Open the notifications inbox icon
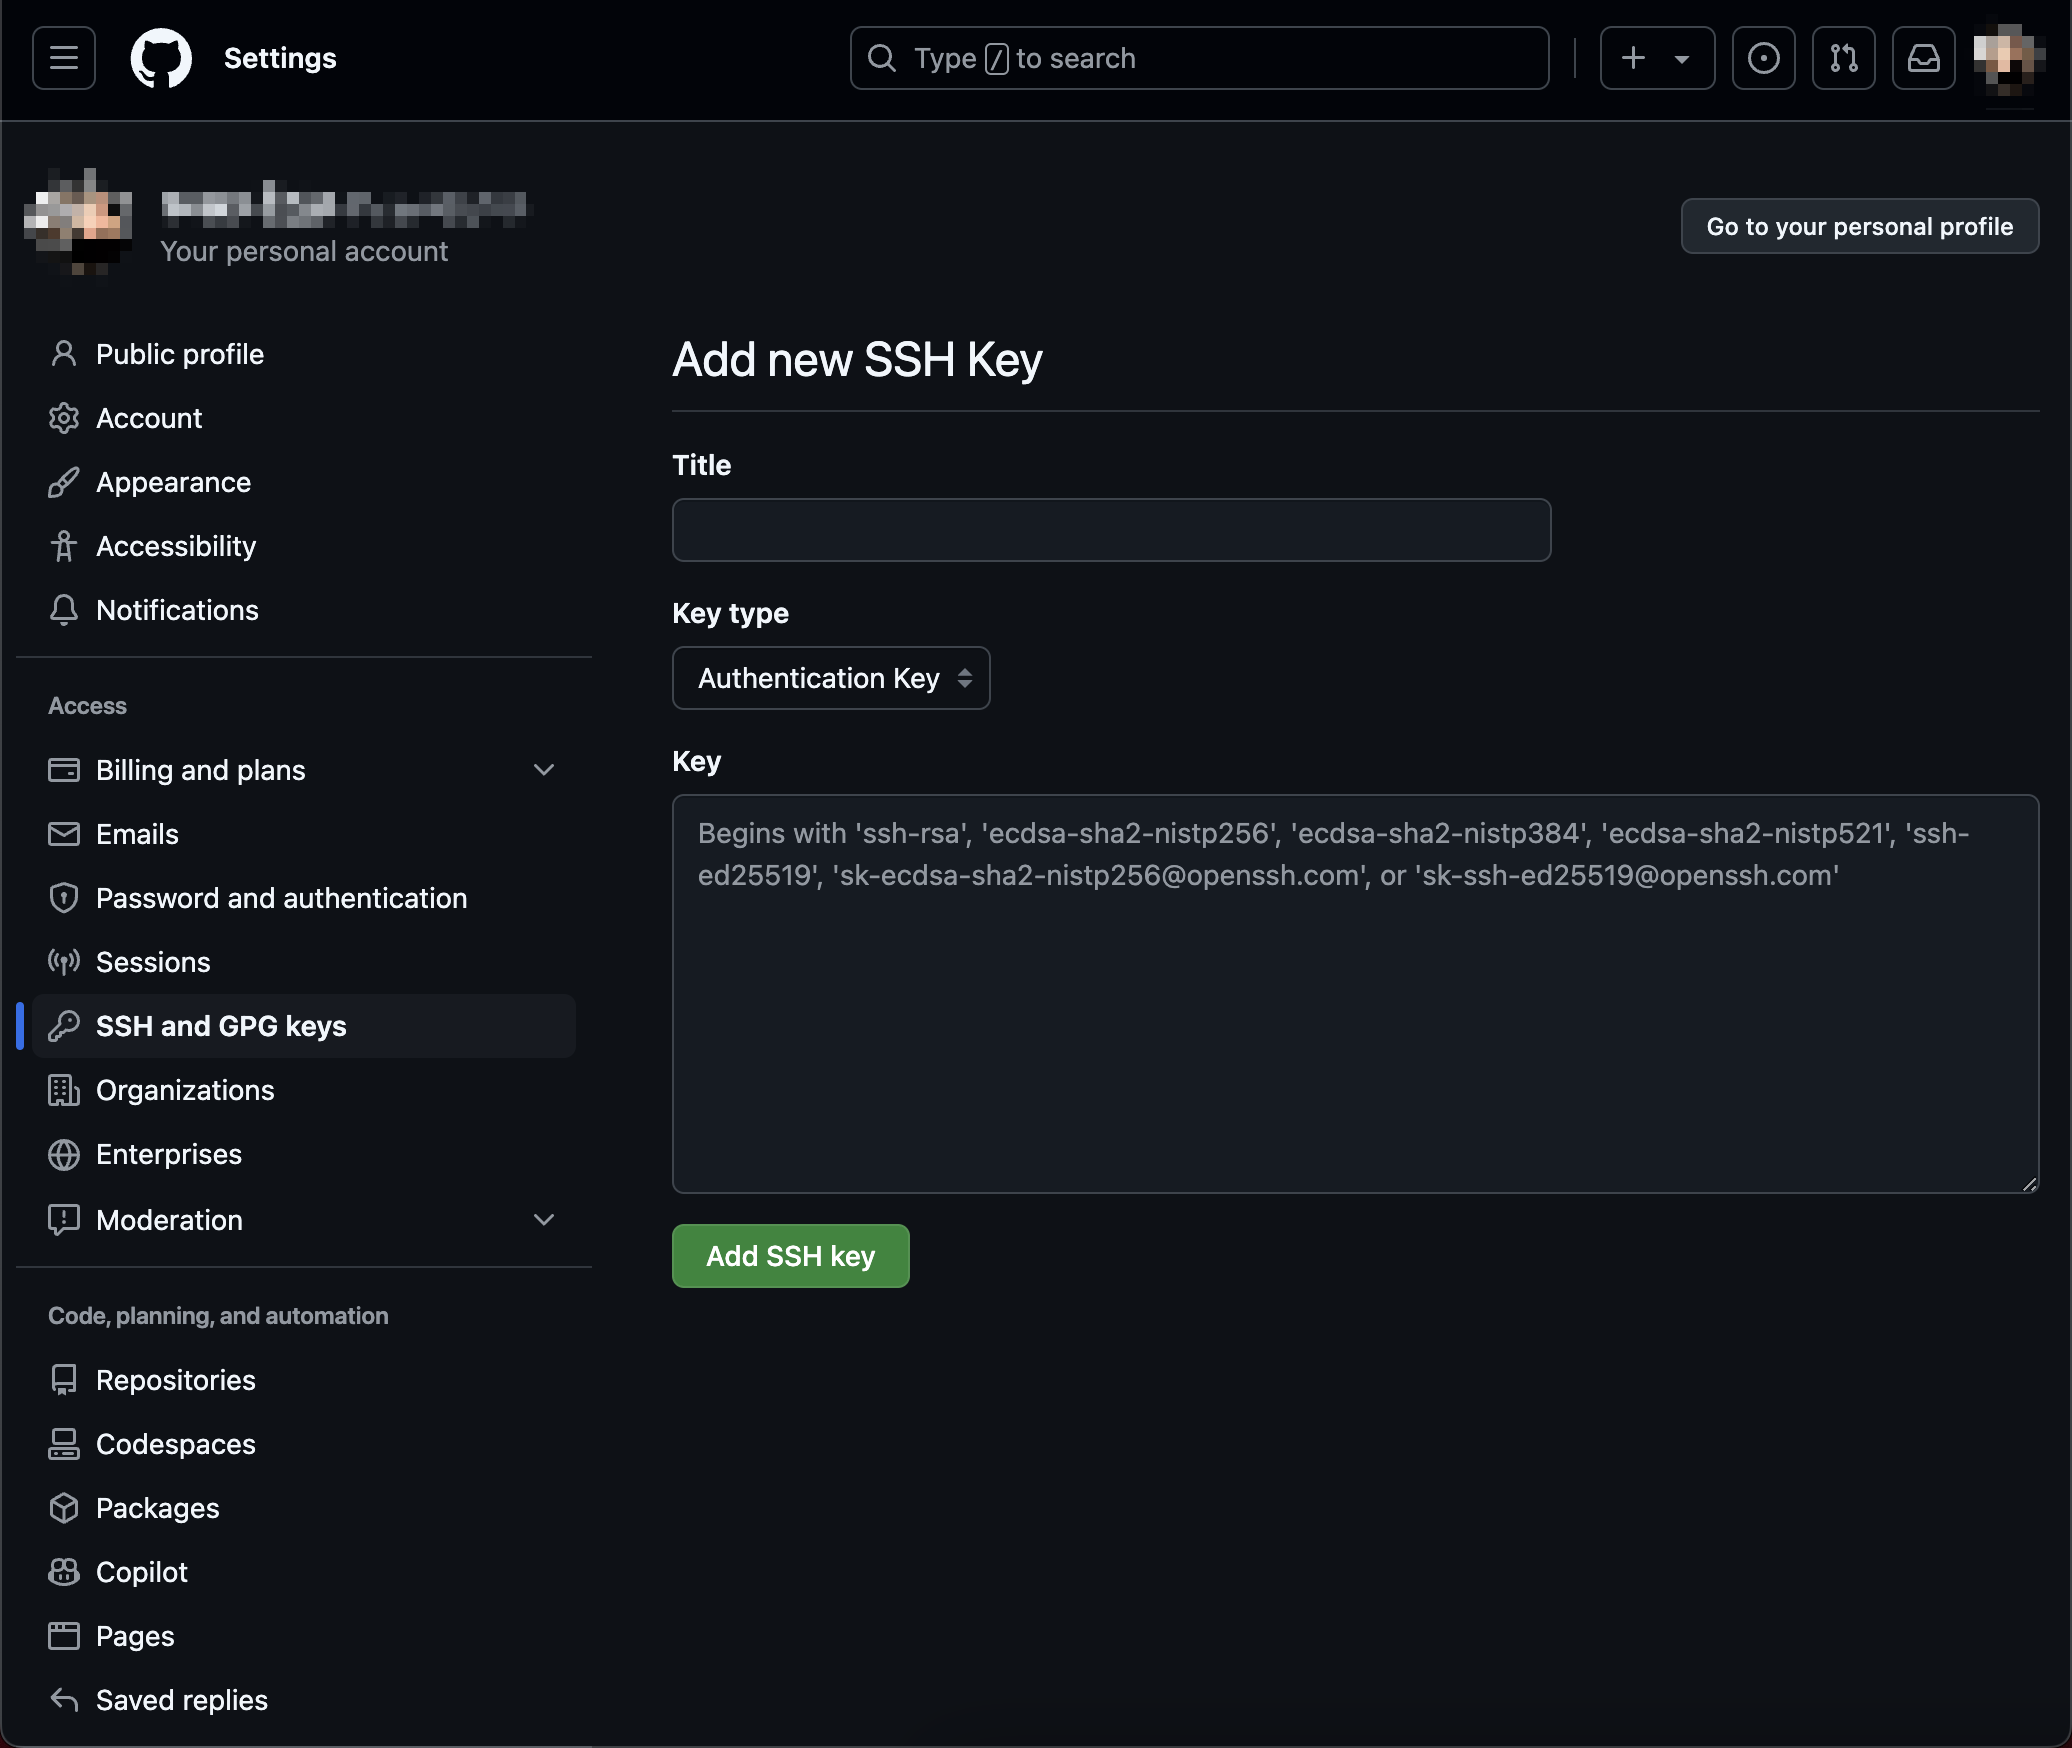The height and width of the screenshot is (1748, 2072). click(x=1923, y=58)
